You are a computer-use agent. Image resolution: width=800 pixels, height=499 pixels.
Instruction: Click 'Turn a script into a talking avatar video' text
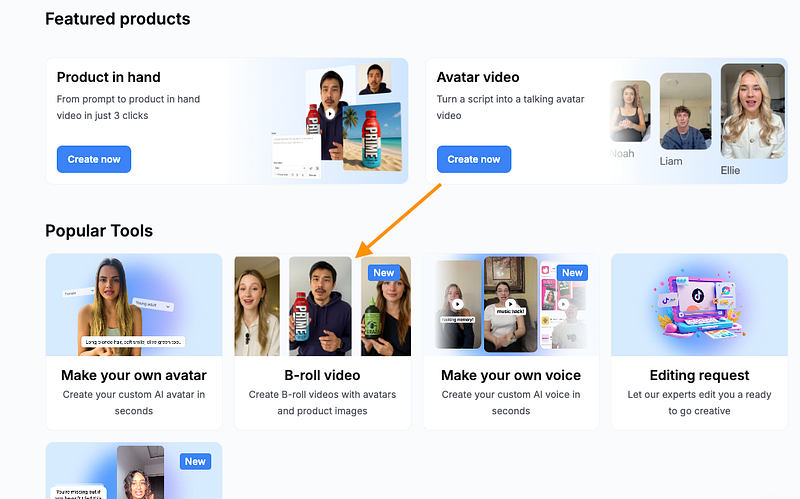pyautogui.click(x=510, y=107)
